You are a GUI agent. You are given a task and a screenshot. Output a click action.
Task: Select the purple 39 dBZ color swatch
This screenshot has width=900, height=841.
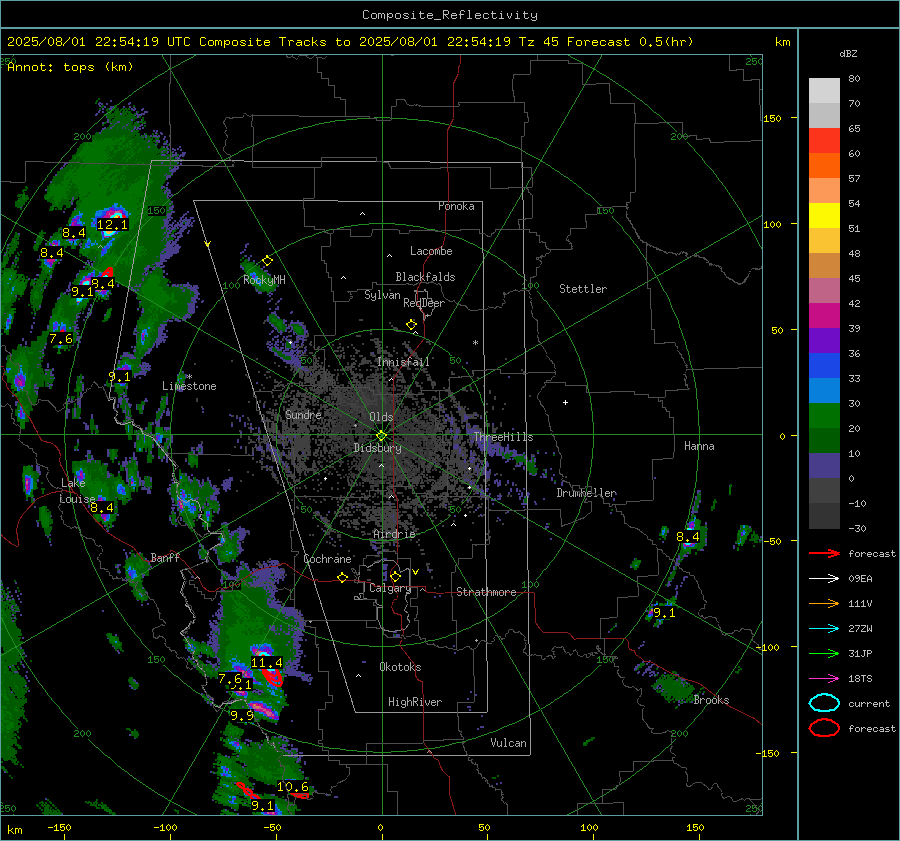(824, 341)
